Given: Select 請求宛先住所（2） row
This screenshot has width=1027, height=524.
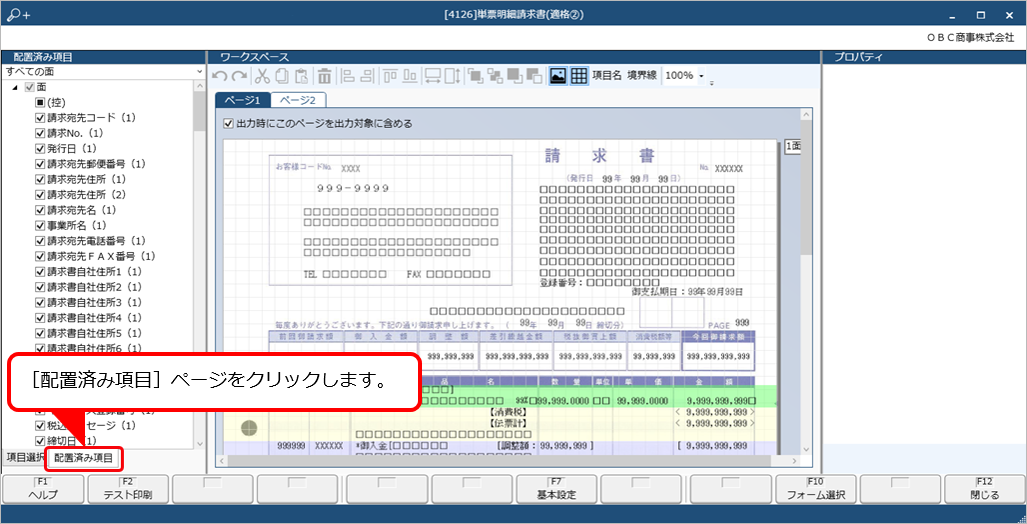Looking at the screenshot, I should pyautogui.click(x=86, y=195).
